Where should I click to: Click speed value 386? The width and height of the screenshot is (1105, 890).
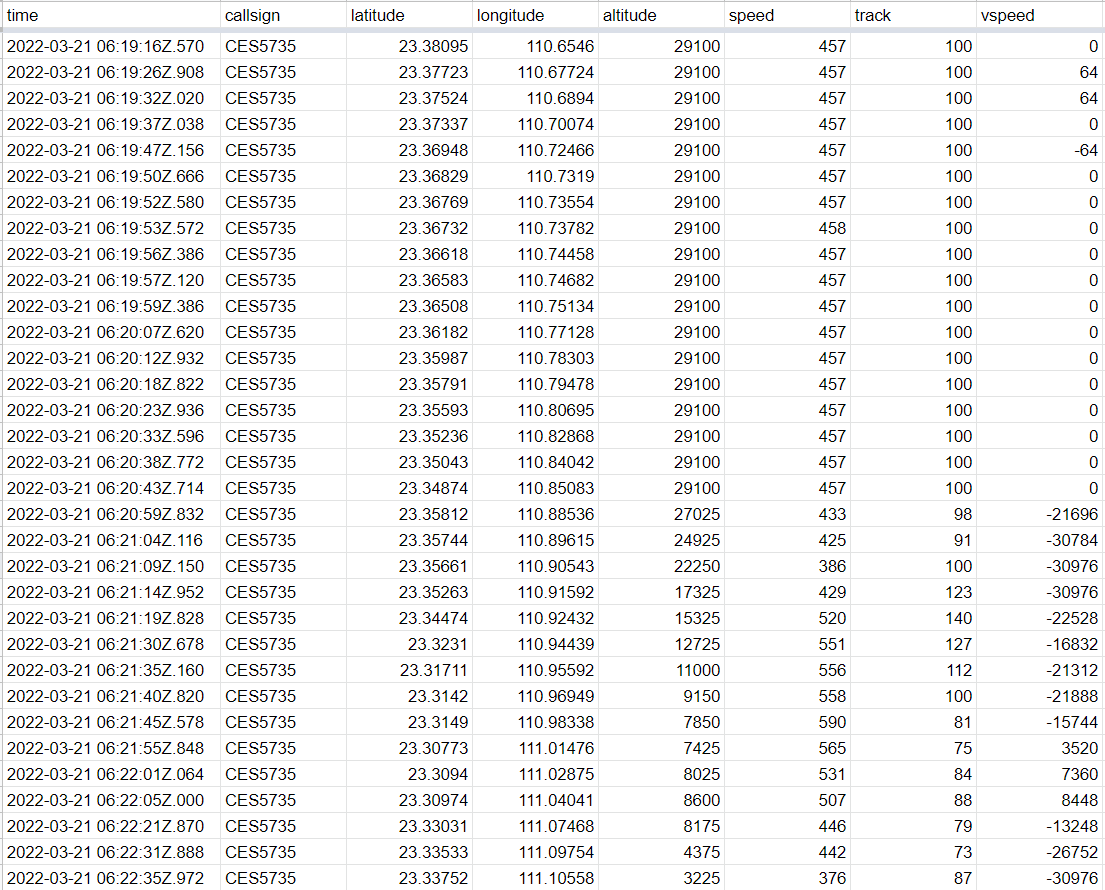click(x=832, y=567)
